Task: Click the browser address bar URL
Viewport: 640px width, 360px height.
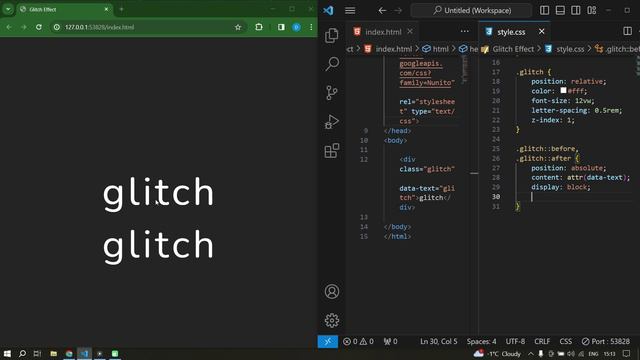Action: [100, 27]
